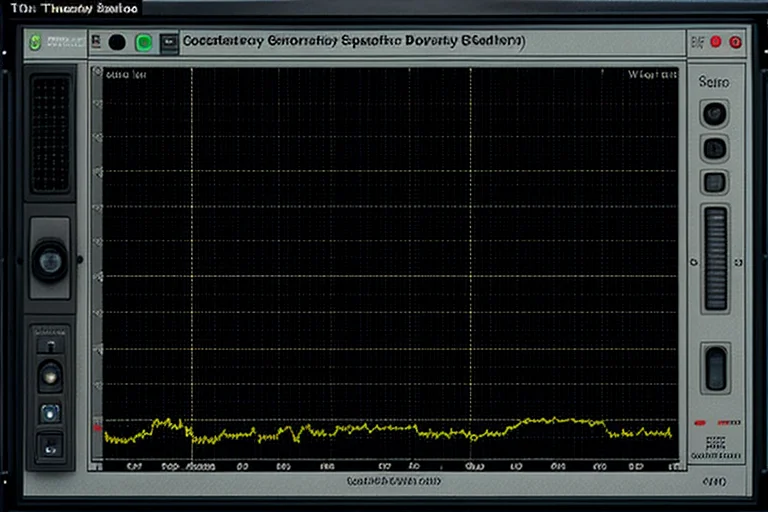
Task: Click the black round button in the top toolbar
Action: coord(117,43)
